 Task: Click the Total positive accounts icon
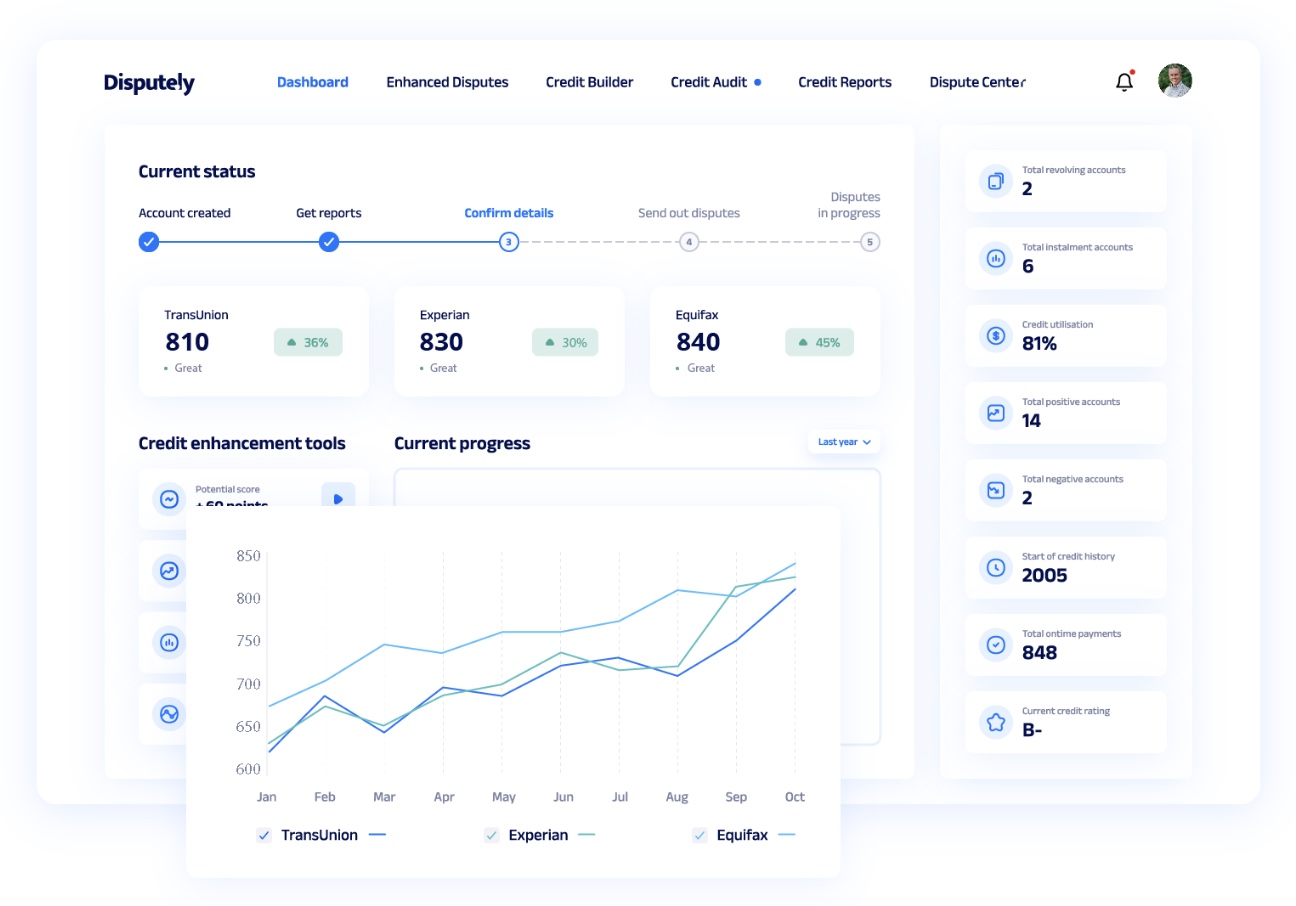point(996,413)
